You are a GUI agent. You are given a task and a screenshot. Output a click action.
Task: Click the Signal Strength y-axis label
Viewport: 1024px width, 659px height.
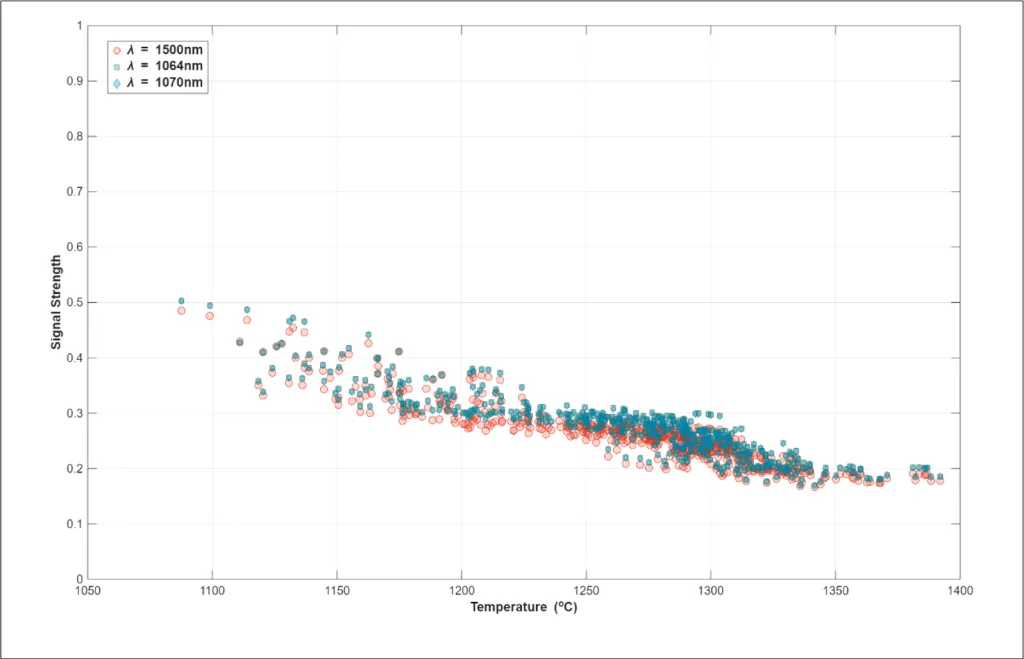point(57,303)
